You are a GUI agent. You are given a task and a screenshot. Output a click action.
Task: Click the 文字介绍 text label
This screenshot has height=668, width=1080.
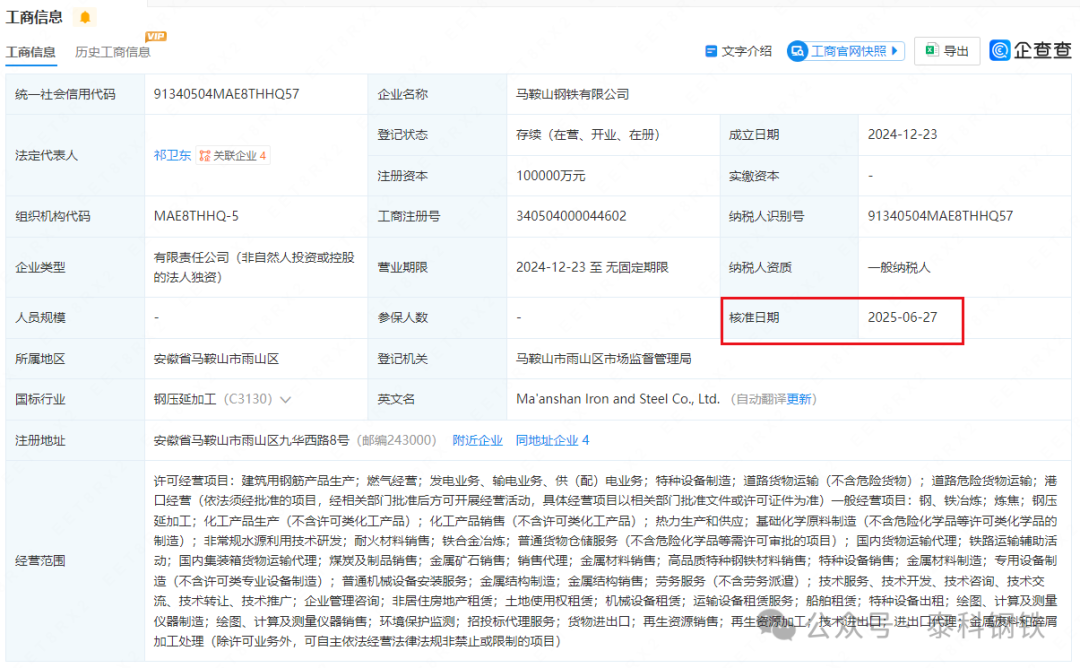(747, 51)
